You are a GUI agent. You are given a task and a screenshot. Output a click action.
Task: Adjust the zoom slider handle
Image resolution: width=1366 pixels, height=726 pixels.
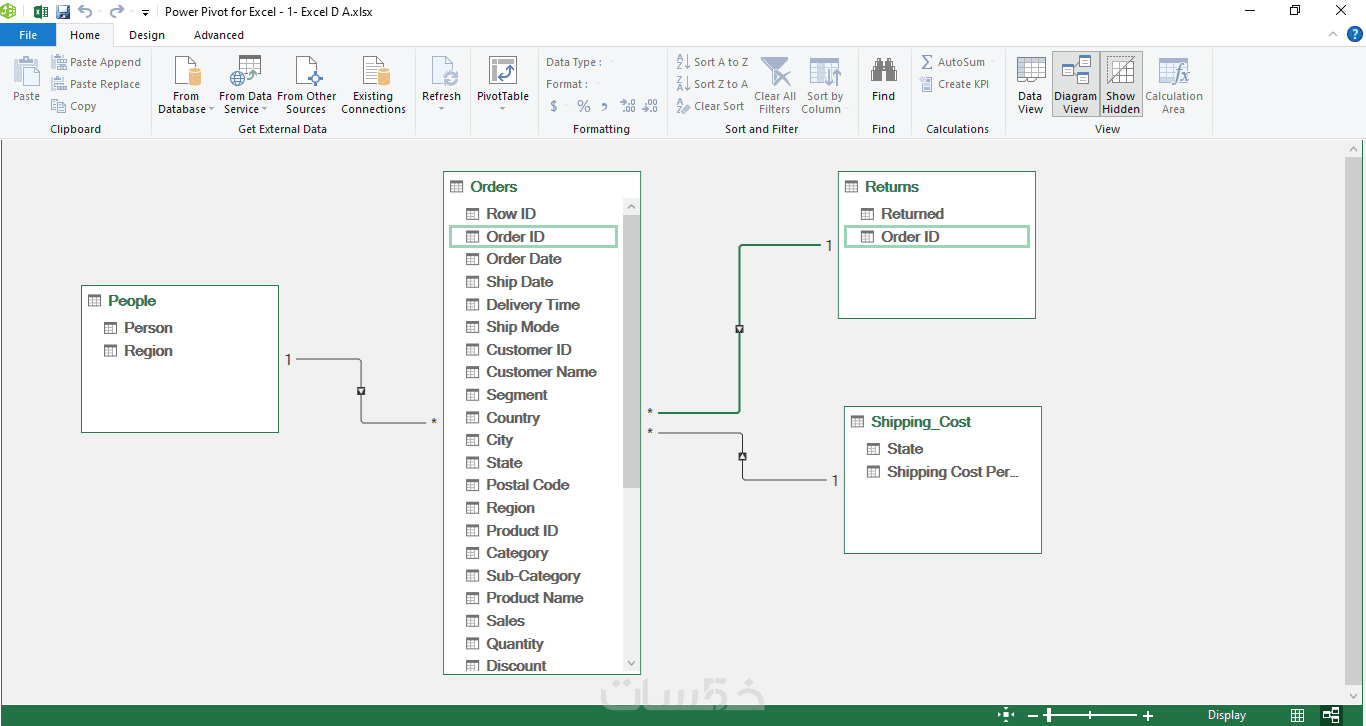[1048, 716]
